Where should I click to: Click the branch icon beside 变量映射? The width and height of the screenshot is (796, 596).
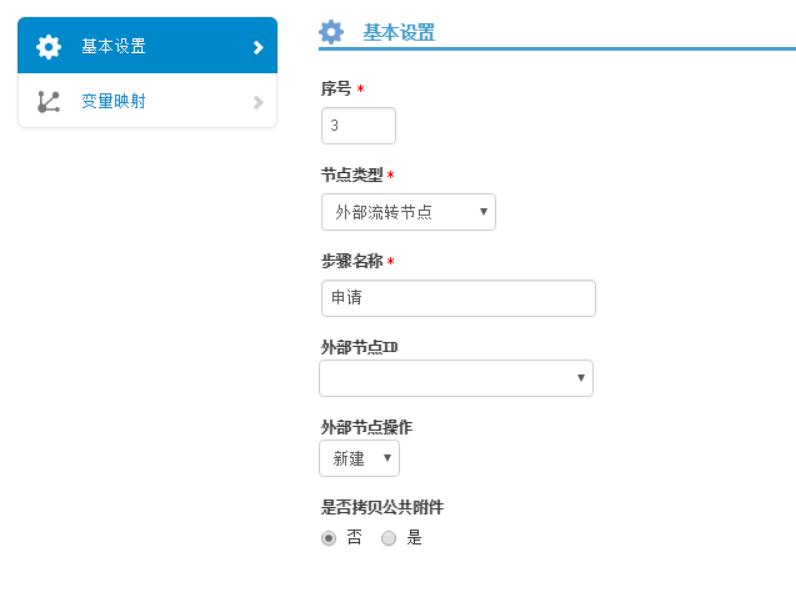[x=47, y=101]
